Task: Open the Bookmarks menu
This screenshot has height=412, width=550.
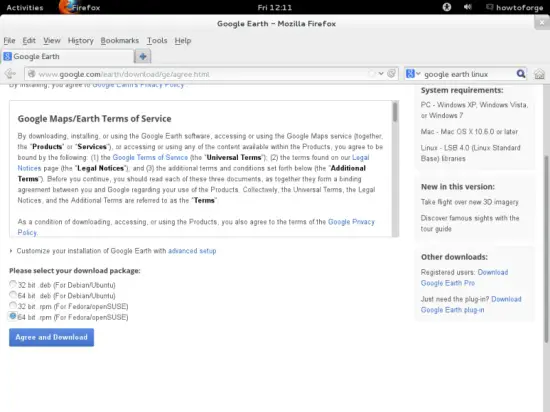Action: (120, 41)
